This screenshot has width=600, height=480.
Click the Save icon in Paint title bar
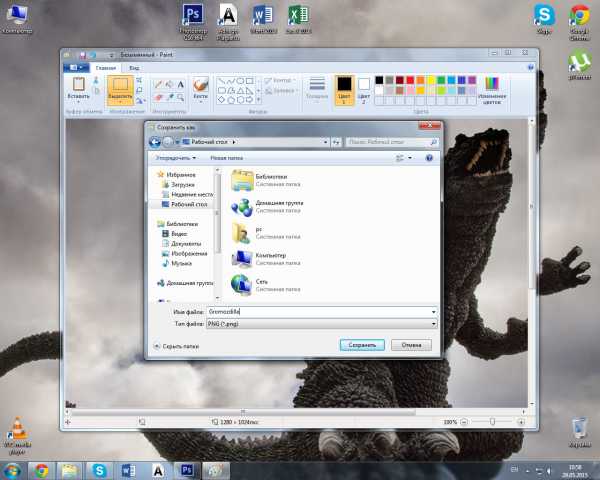coord(83,55)
